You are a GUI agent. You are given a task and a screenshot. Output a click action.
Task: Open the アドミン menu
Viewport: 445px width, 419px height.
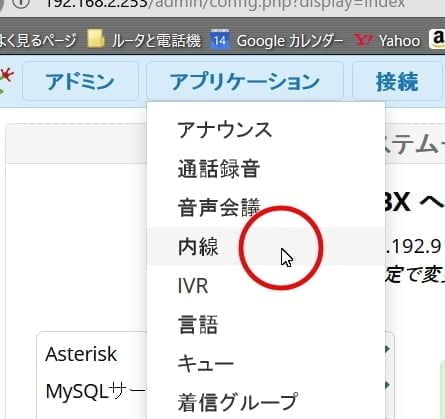pos(80,81)
